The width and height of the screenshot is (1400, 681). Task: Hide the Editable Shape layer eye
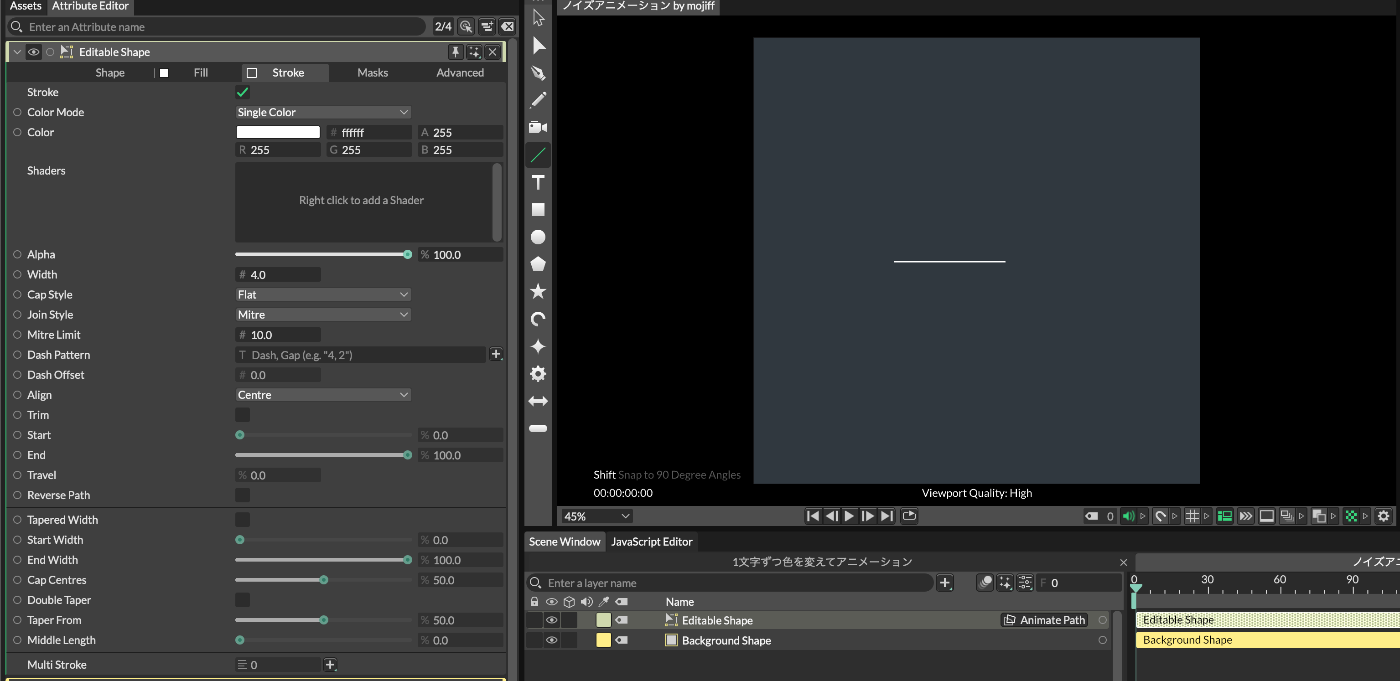coord(551,620)
